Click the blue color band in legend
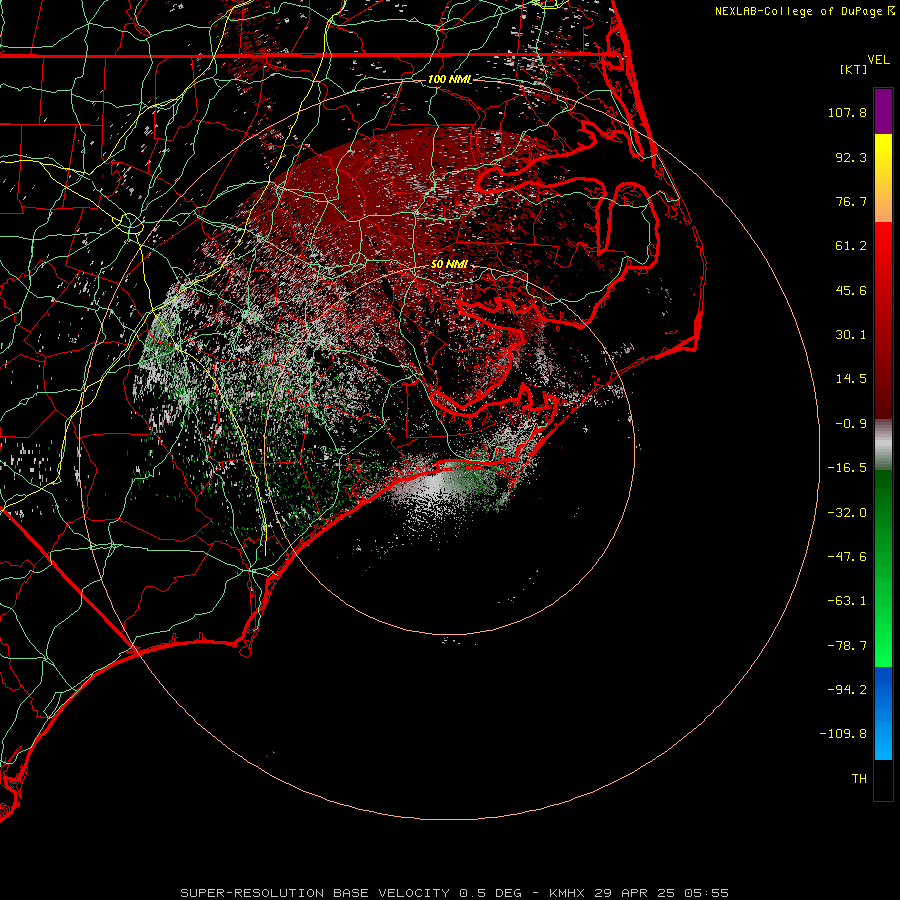The width and height of the screenshot is (900, 900). tap(883, 713)
